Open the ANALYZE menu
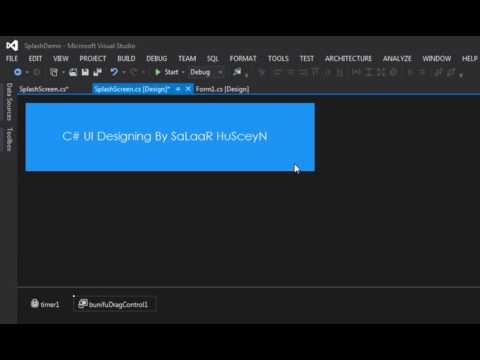Screen dimensions: 480x360 [397, 59]
